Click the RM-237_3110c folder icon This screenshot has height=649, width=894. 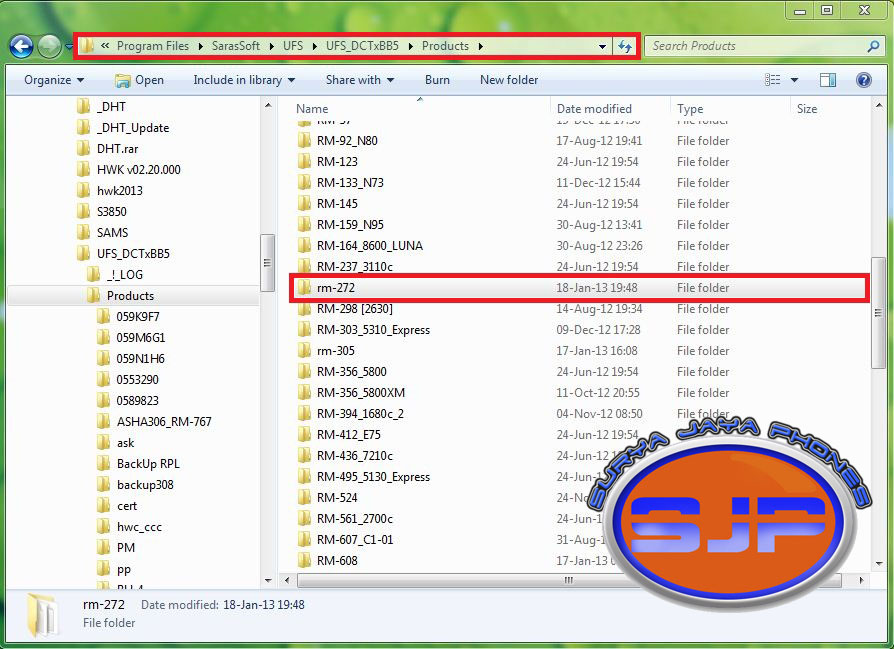point(304,266)
